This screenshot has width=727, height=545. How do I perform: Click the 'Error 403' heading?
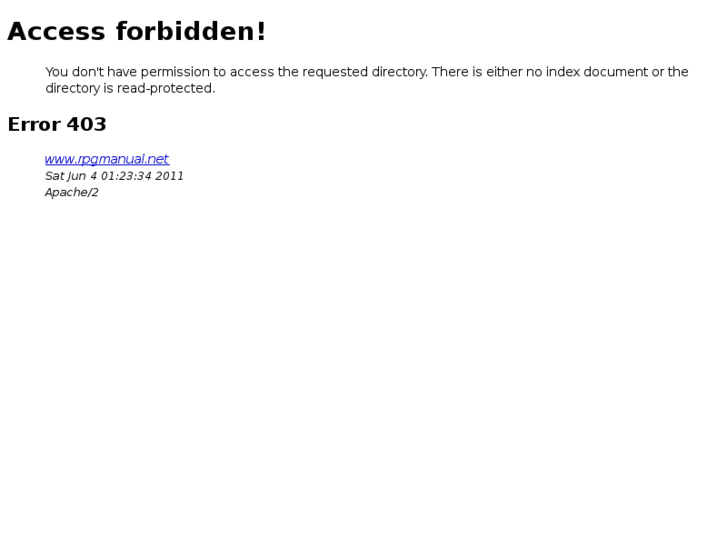point(57,124)
